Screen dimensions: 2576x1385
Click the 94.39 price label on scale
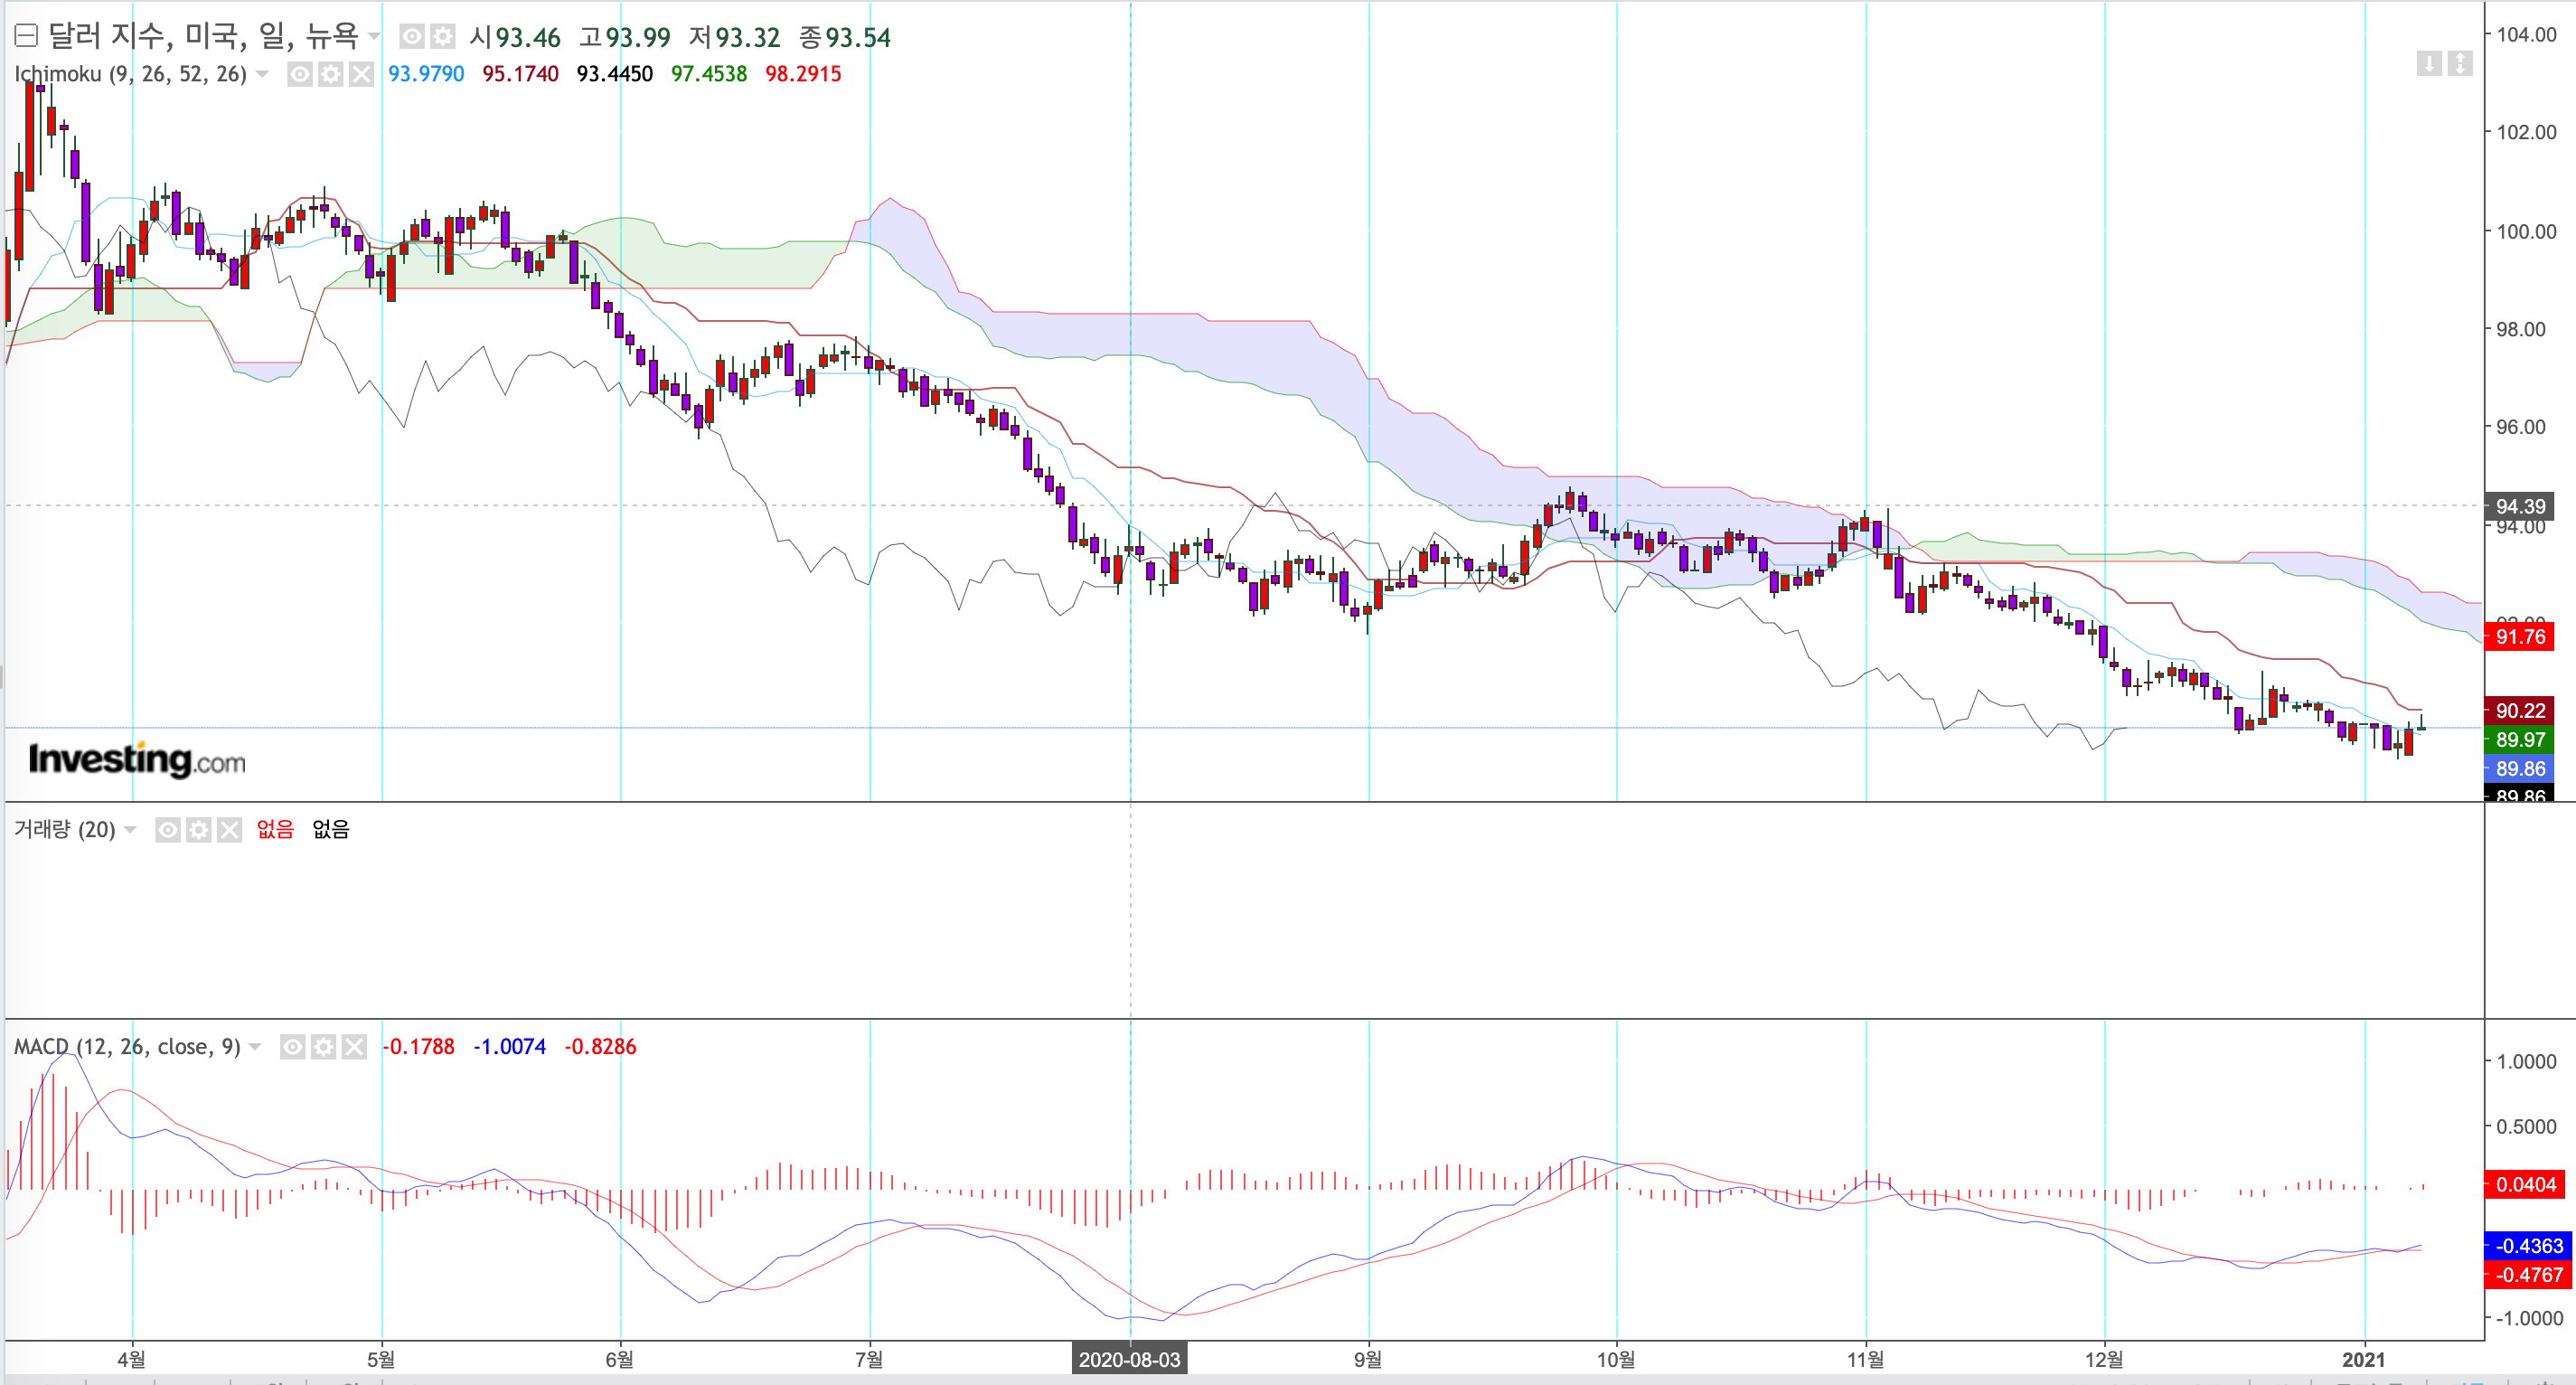[x=2519, y=506]
